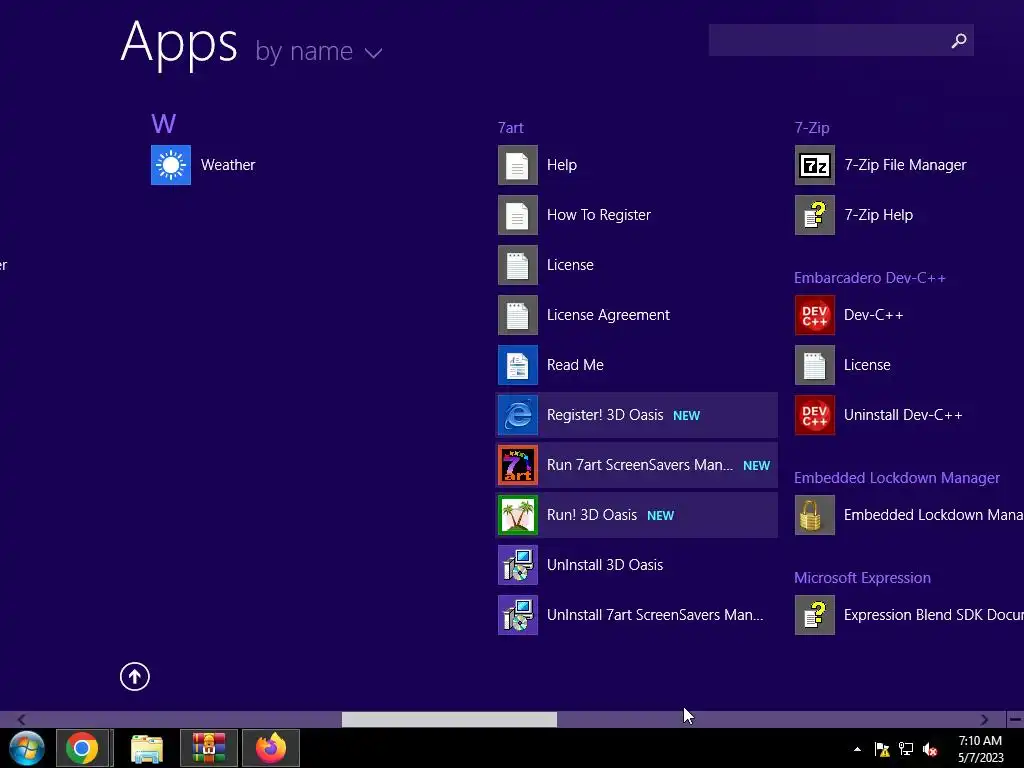The width and height of the screenshot is (1024, 768).
Task: Open the Read Me file icon
Action: (517, 364)
